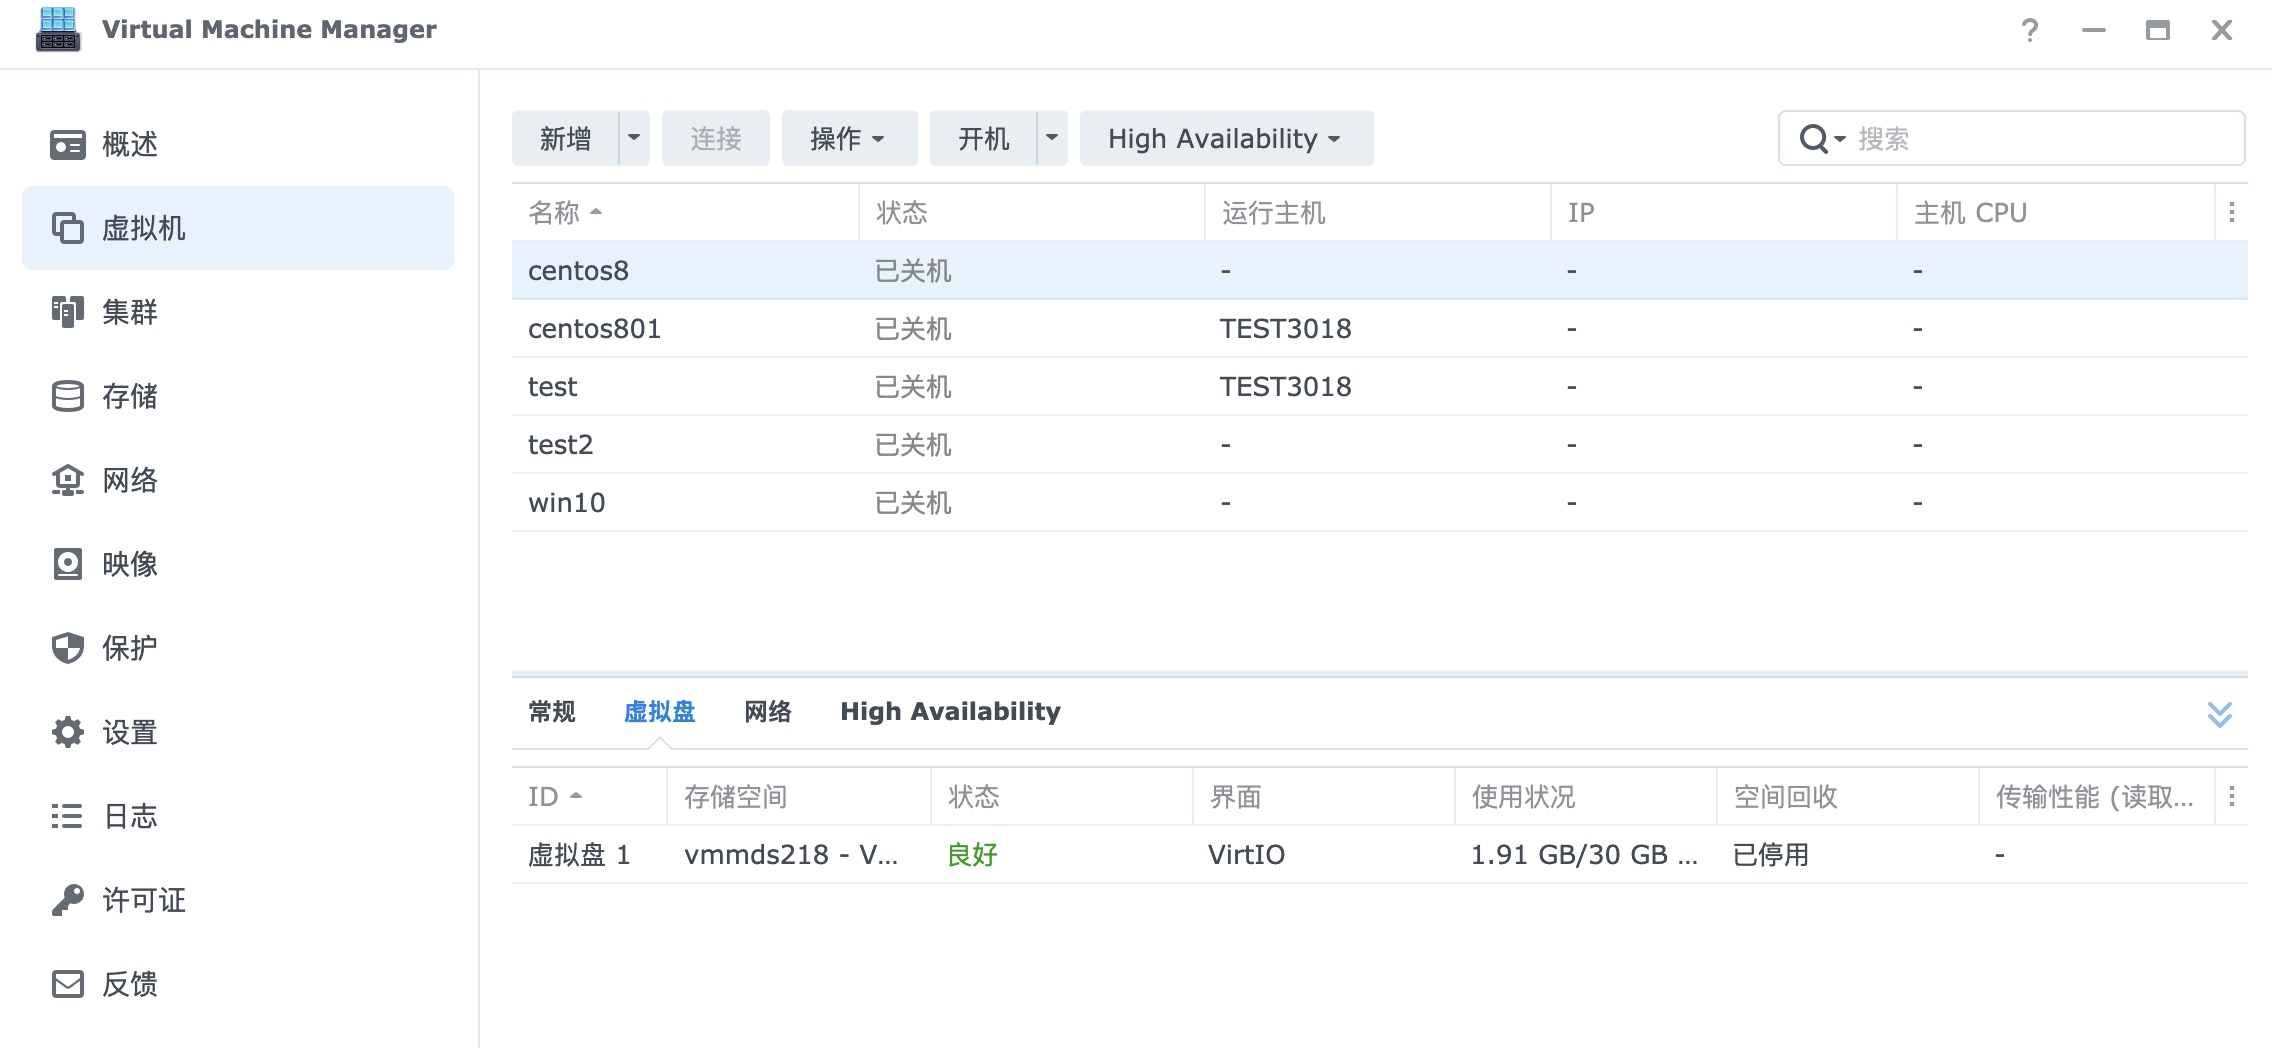
Task: Open the 概述 overview icon in sidebar
Action: coord(67,144)
